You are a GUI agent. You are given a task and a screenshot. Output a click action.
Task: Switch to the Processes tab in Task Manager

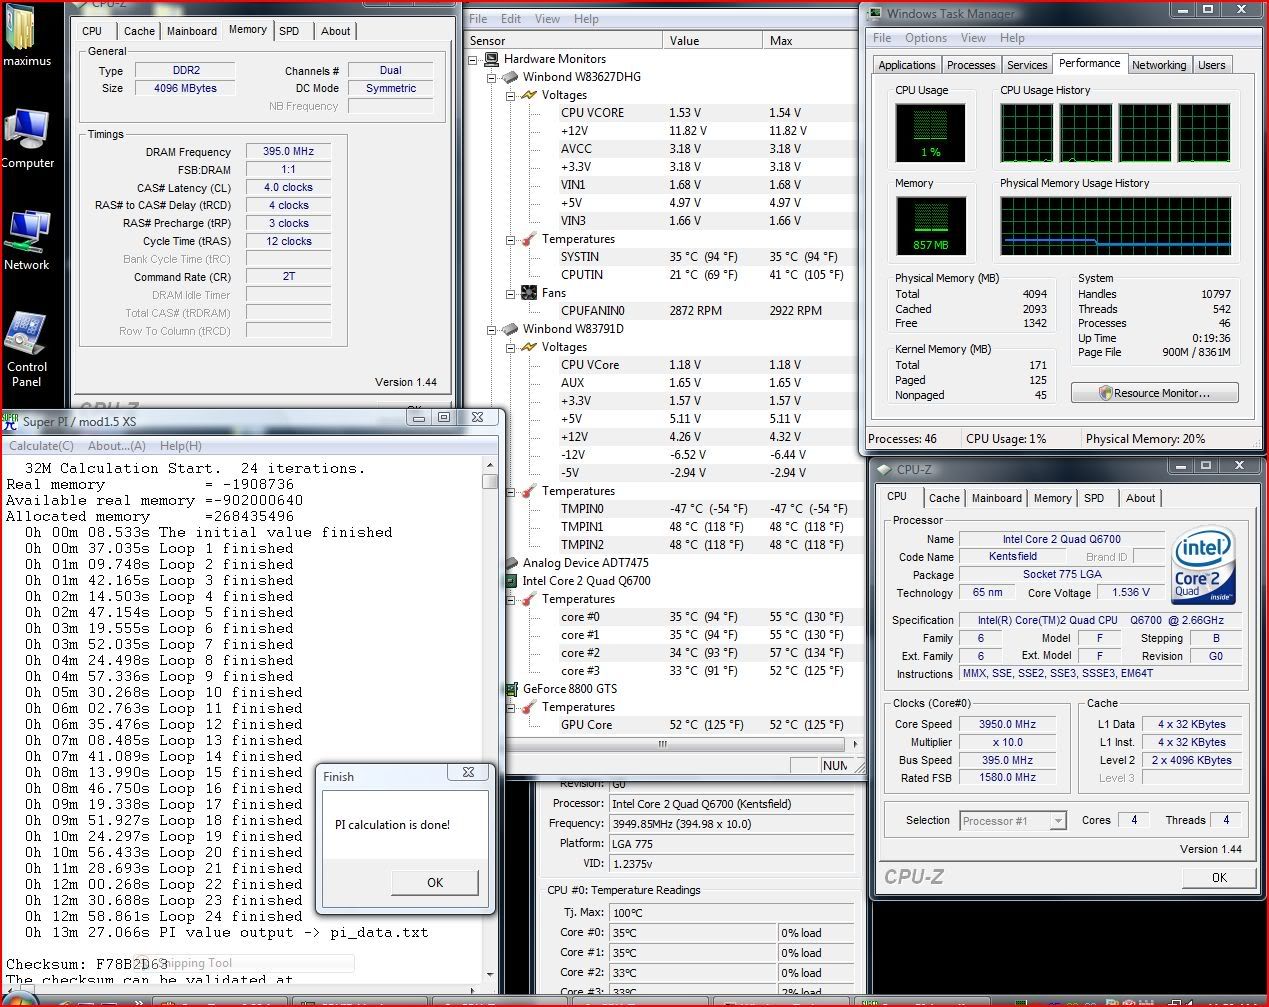[971, 65]
